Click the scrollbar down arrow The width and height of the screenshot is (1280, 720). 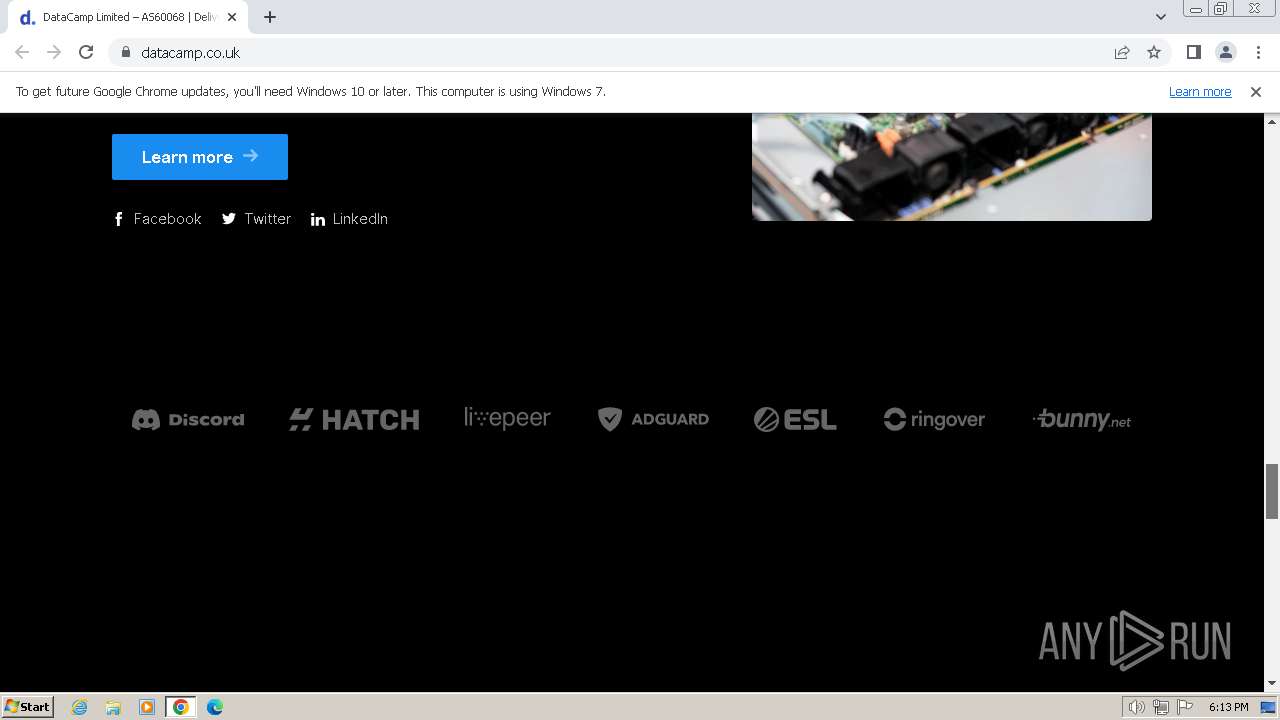coord(1272,684)
